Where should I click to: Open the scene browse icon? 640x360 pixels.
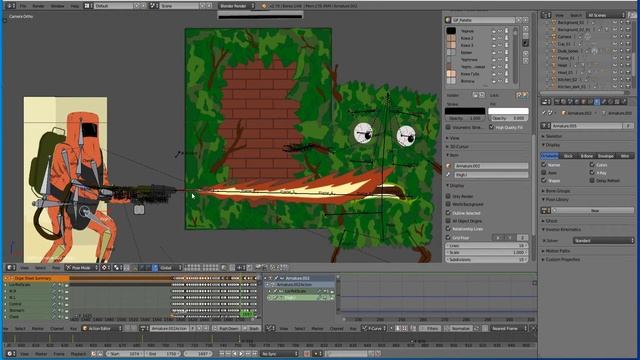[x=154, y=6]
